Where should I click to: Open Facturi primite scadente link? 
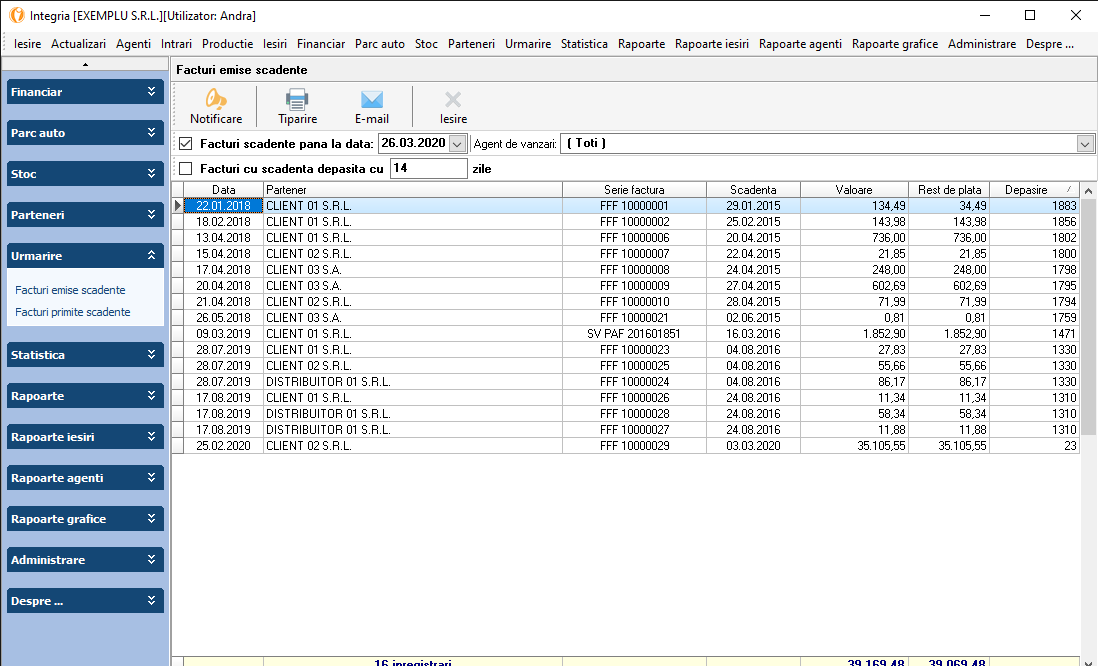coord(73,312)
